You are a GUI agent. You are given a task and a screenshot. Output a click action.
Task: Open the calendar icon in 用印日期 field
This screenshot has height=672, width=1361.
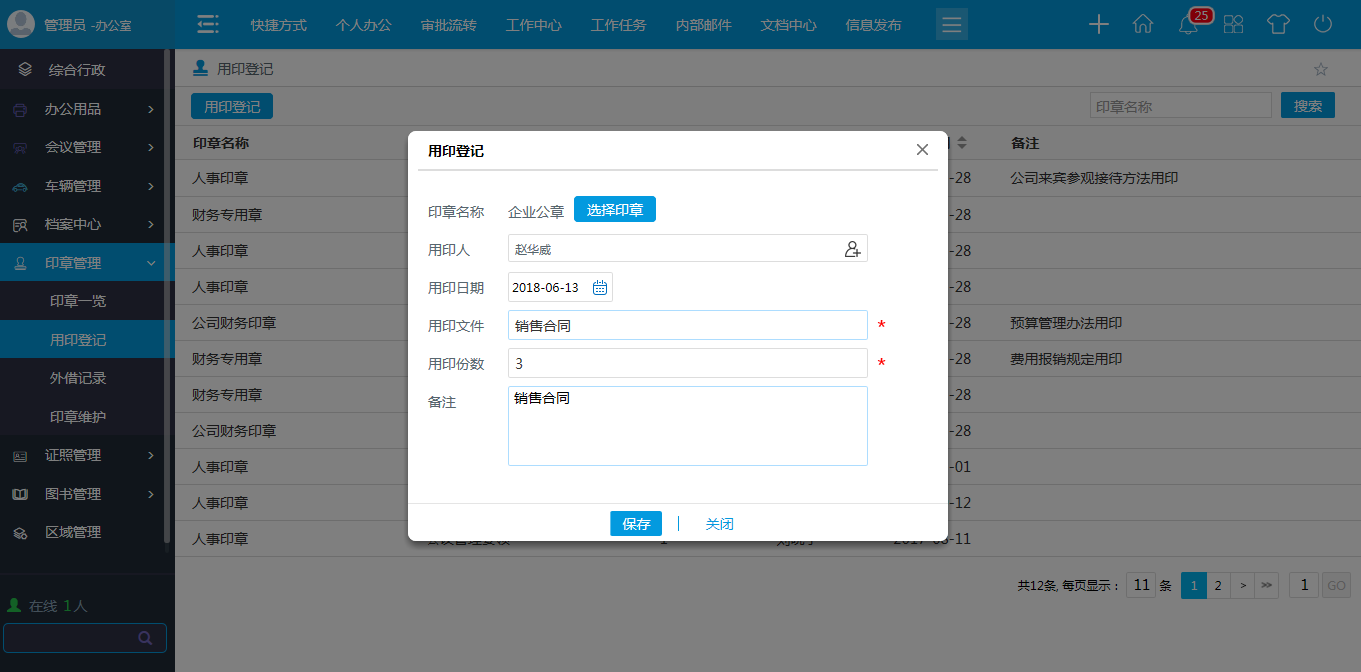tap(599, 286)
